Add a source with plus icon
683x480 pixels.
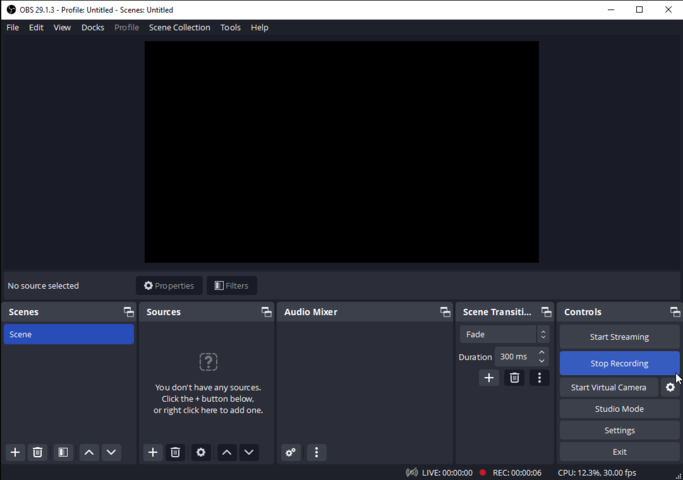[153, 453]
